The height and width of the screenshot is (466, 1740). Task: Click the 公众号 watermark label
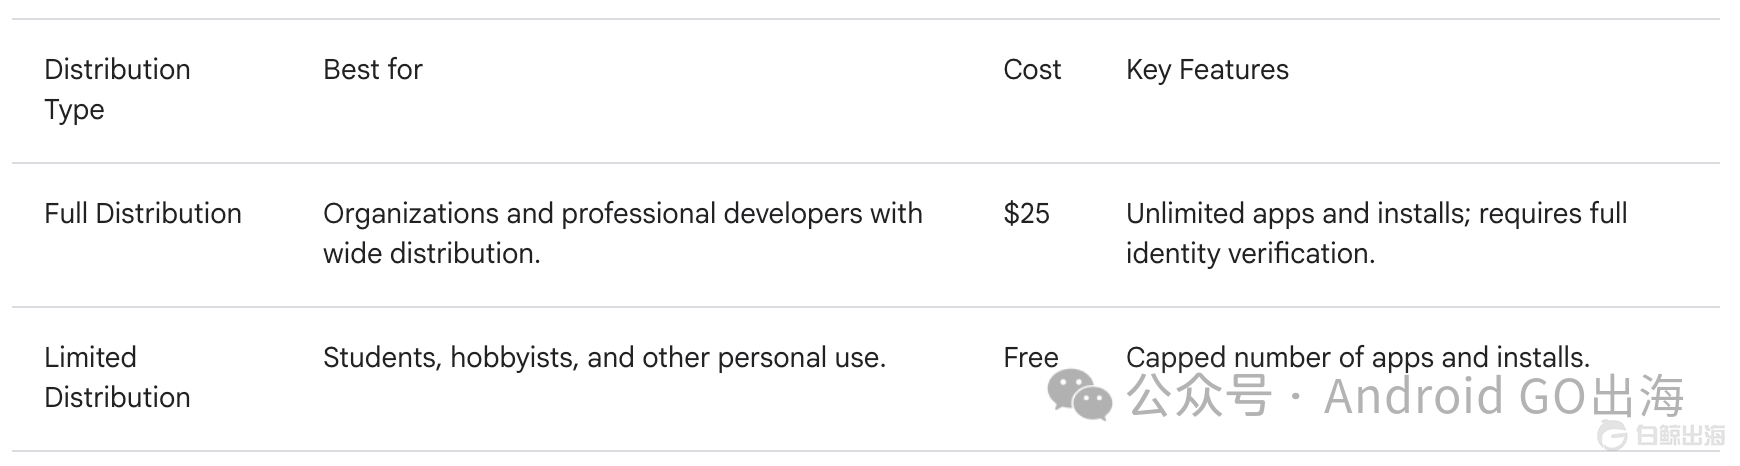coord(1198,396)
